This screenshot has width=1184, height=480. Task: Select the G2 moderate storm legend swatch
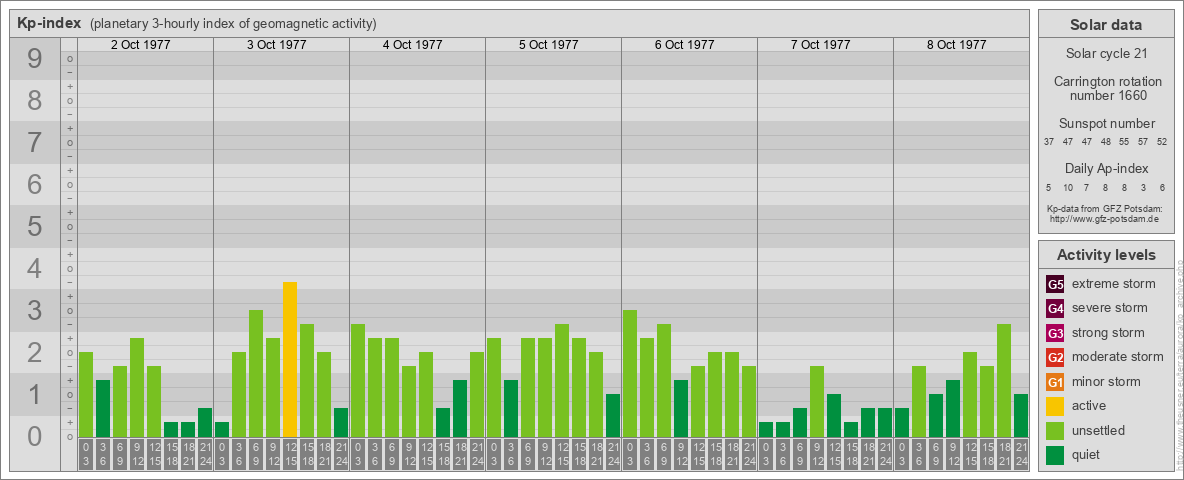1056,358
